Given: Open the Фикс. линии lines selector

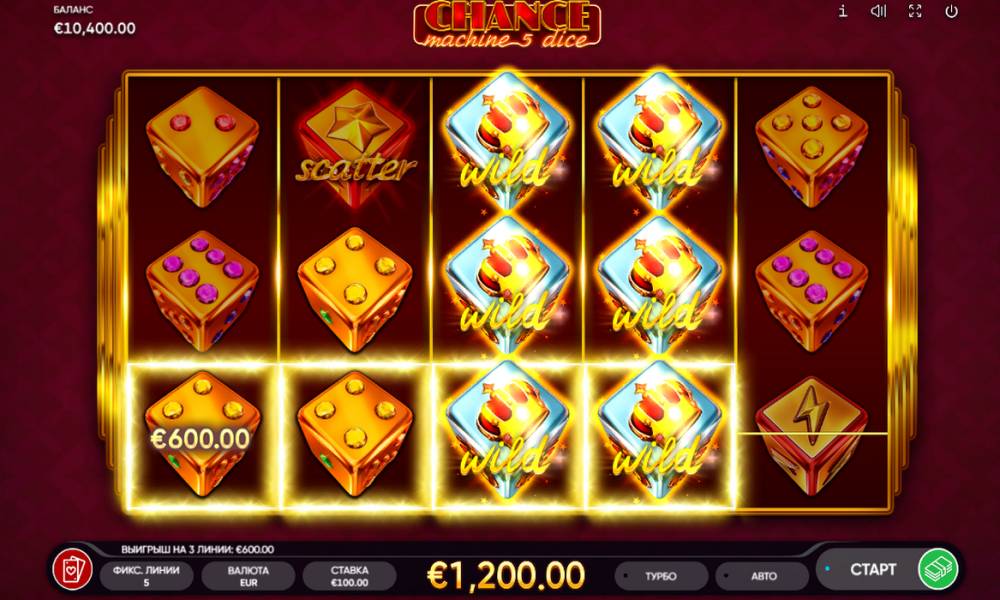Looking at the screenshot, I should coord(146,576).
